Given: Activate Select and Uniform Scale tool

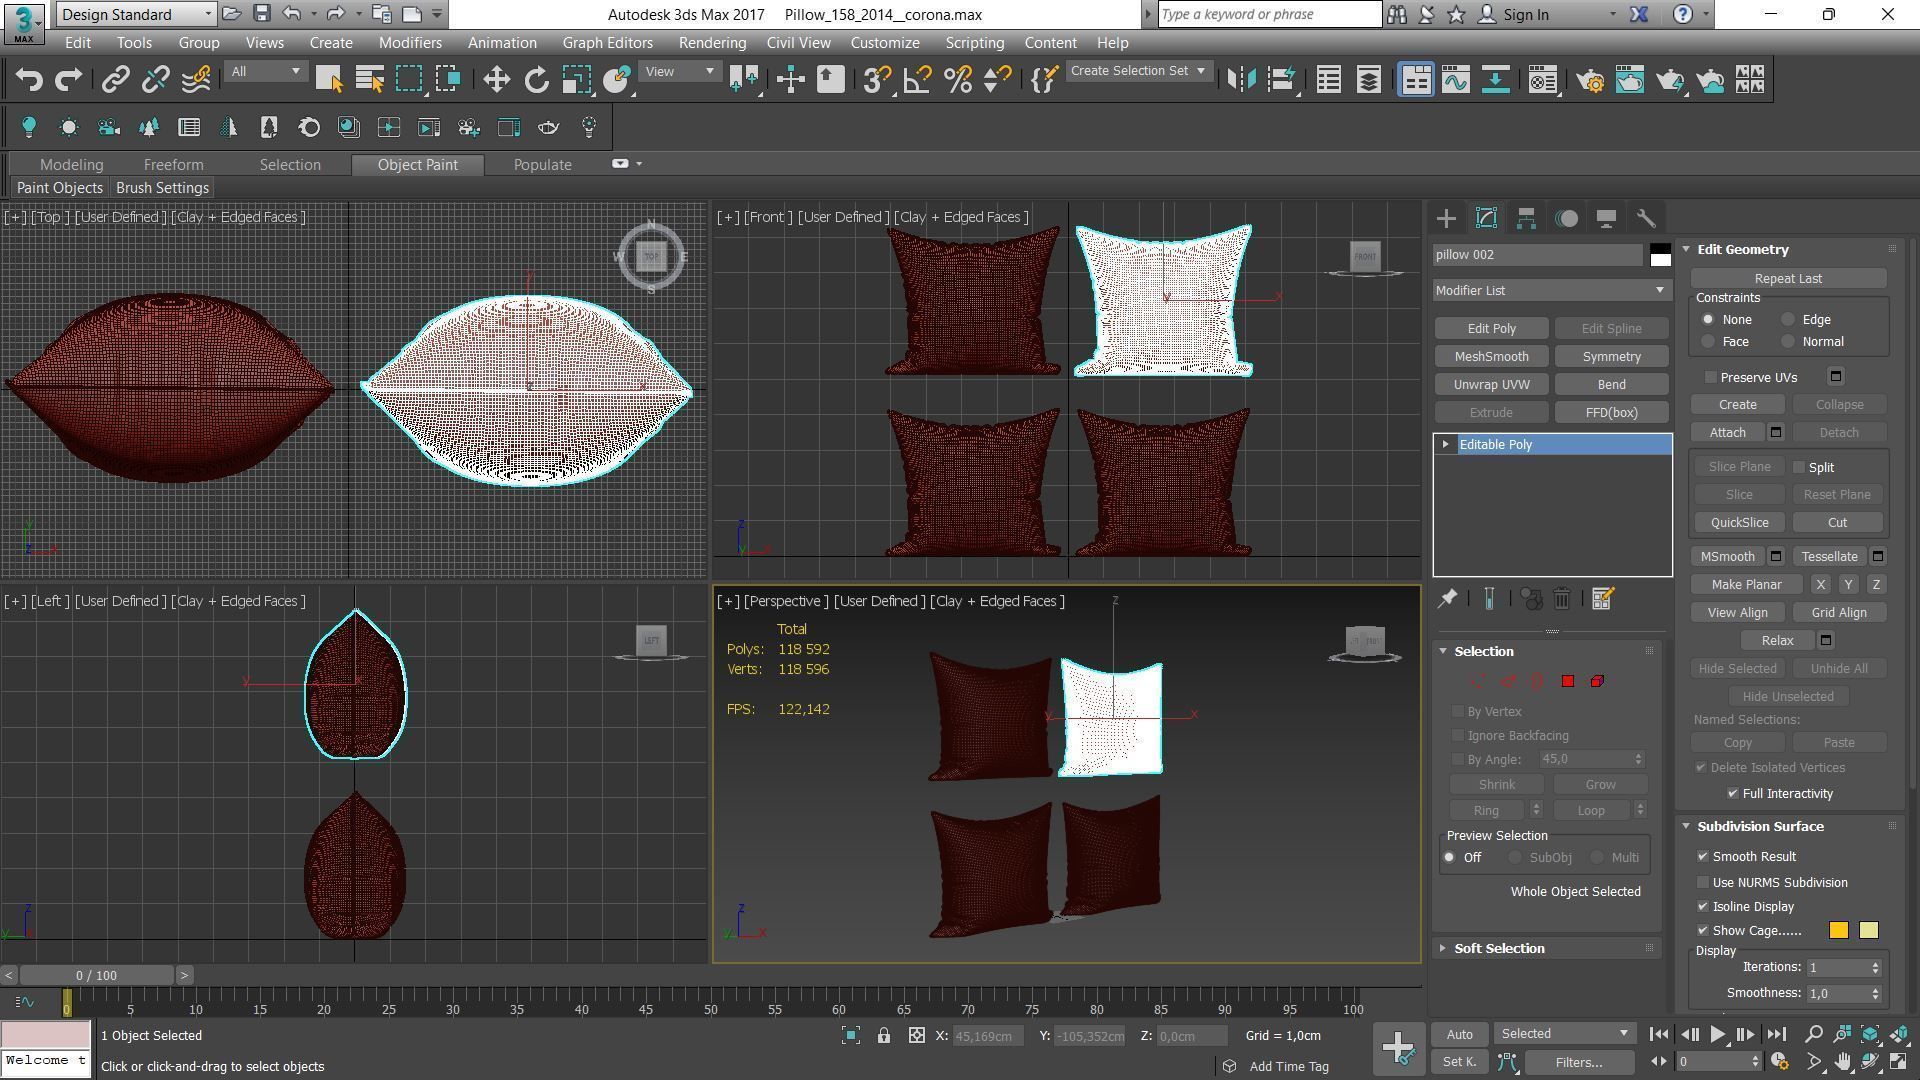Looking at the screenshot, I should point(577,80).
